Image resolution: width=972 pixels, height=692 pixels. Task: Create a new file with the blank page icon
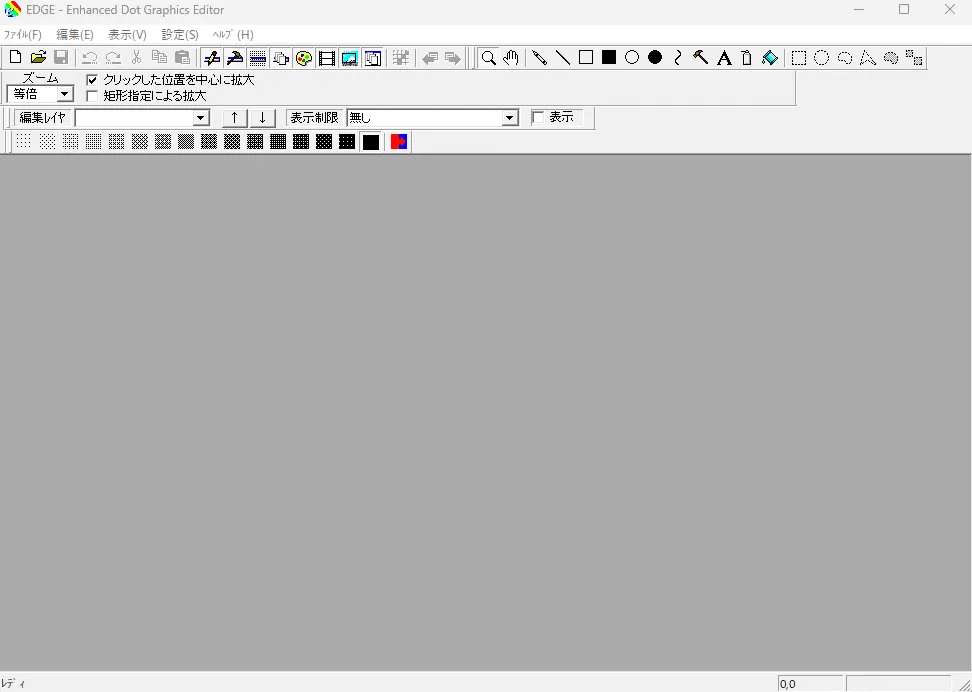15,58
